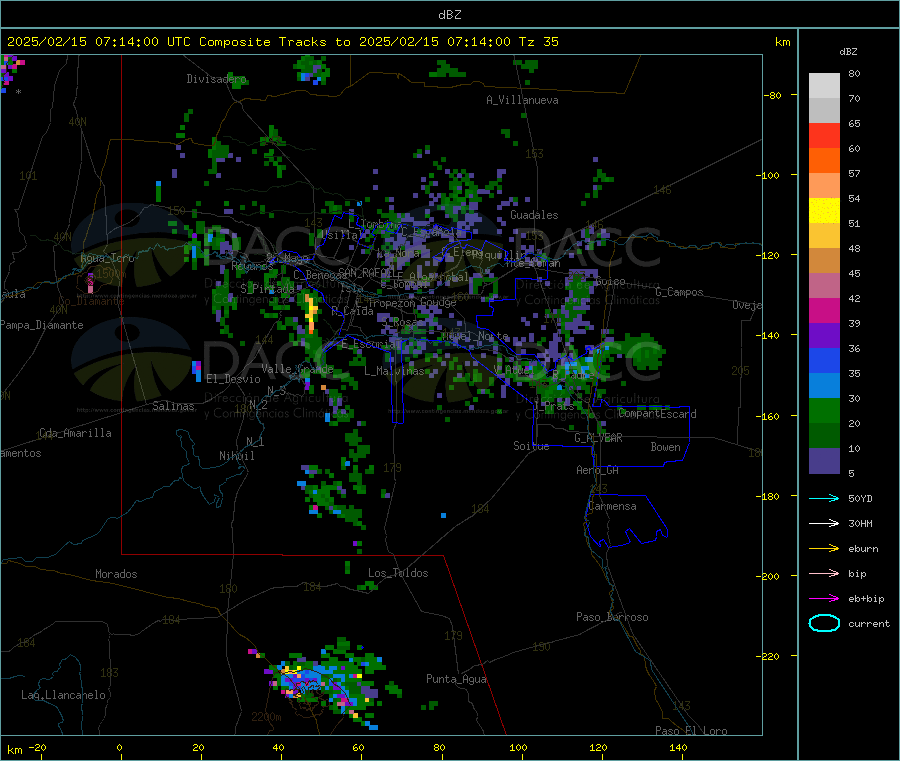Click the yellow eburn arrow in legend

coord(824,549)
